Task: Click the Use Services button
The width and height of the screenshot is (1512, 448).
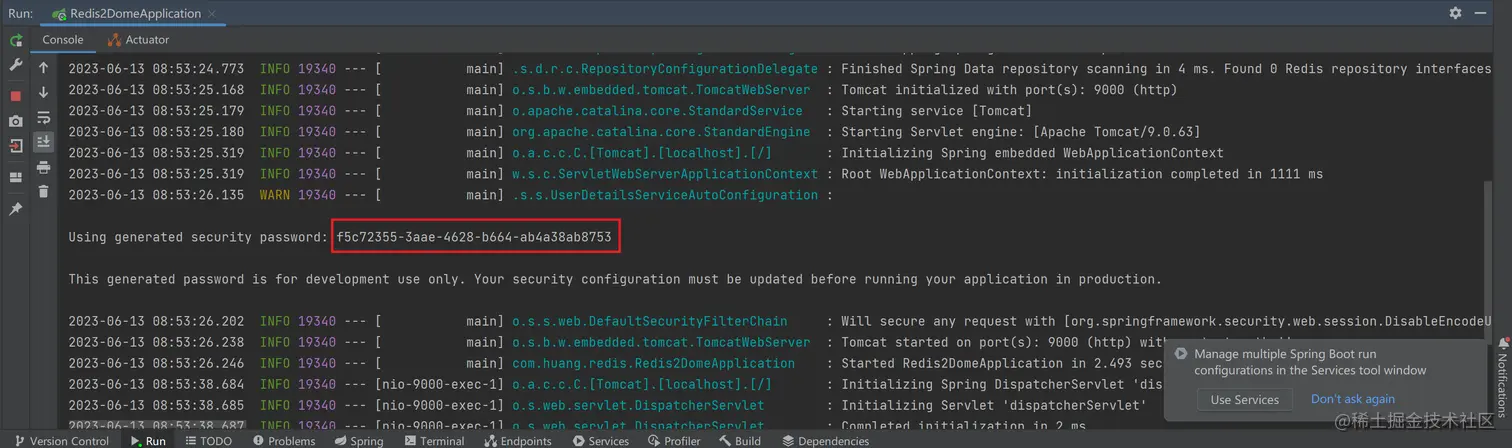Action: tap(1244, 399)
